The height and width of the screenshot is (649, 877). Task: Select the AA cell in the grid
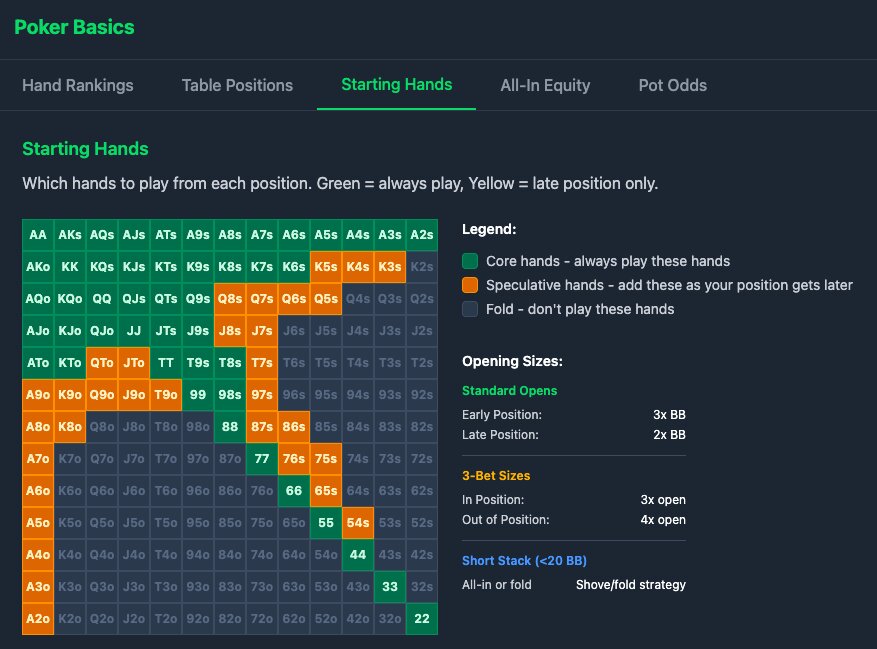pyautogui.click(x=38, y=235)
